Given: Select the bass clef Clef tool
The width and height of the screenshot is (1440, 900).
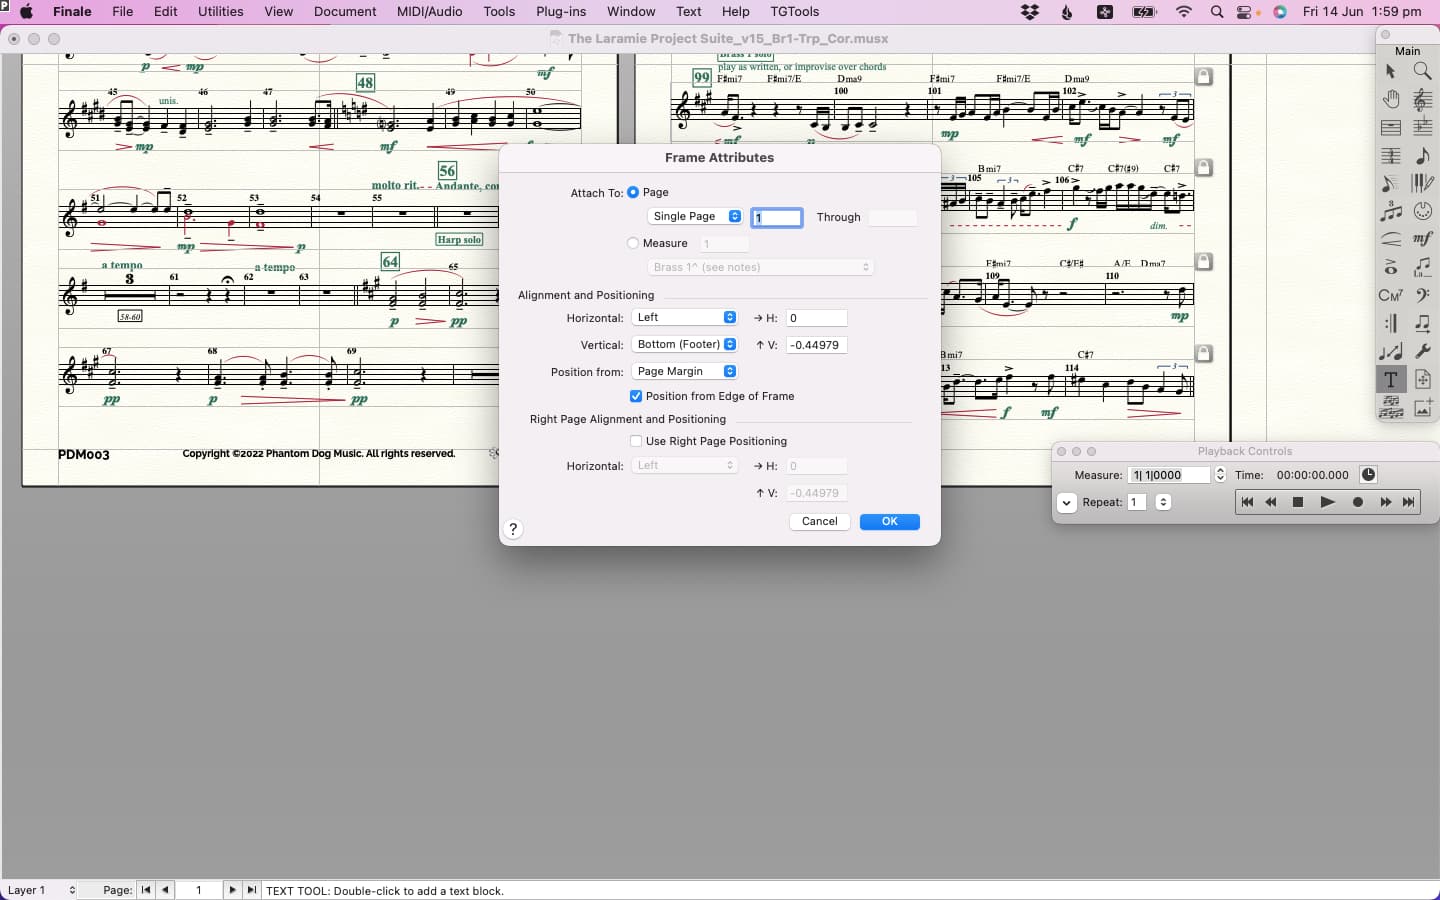Looking at the screenshot, I should click(x=1422, y=295).
